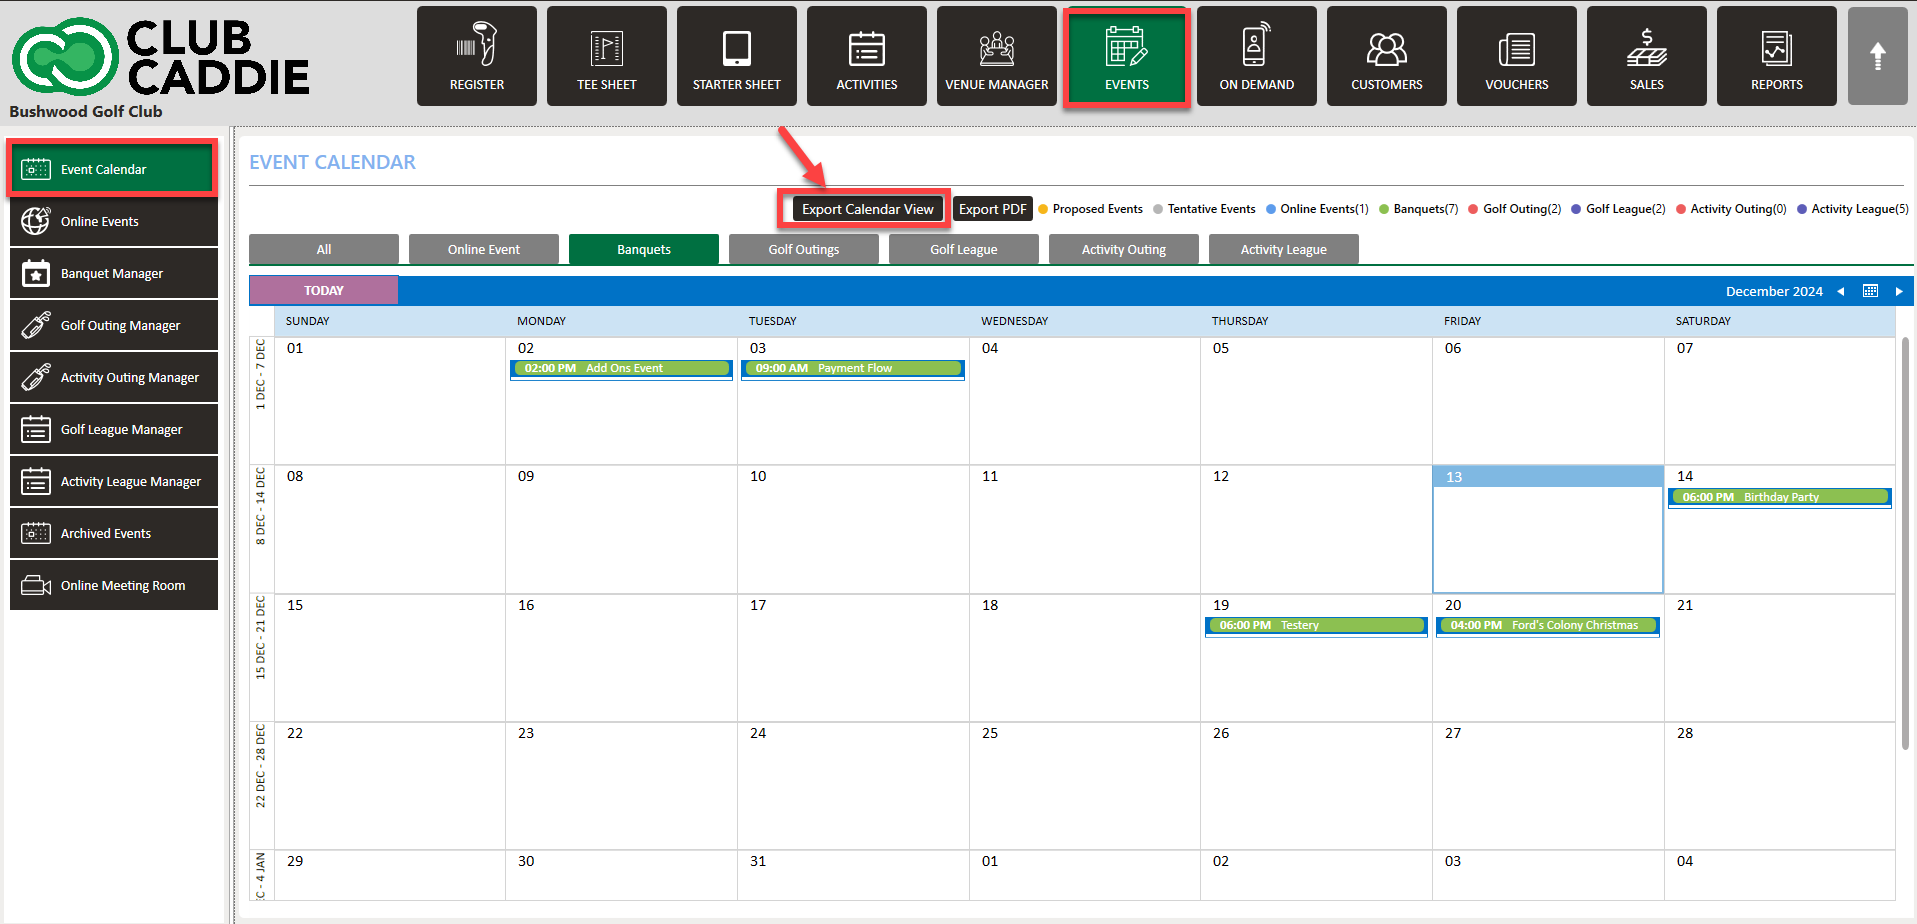
Task: Click Banquets(7) legend item
Action: point(1419,209)
